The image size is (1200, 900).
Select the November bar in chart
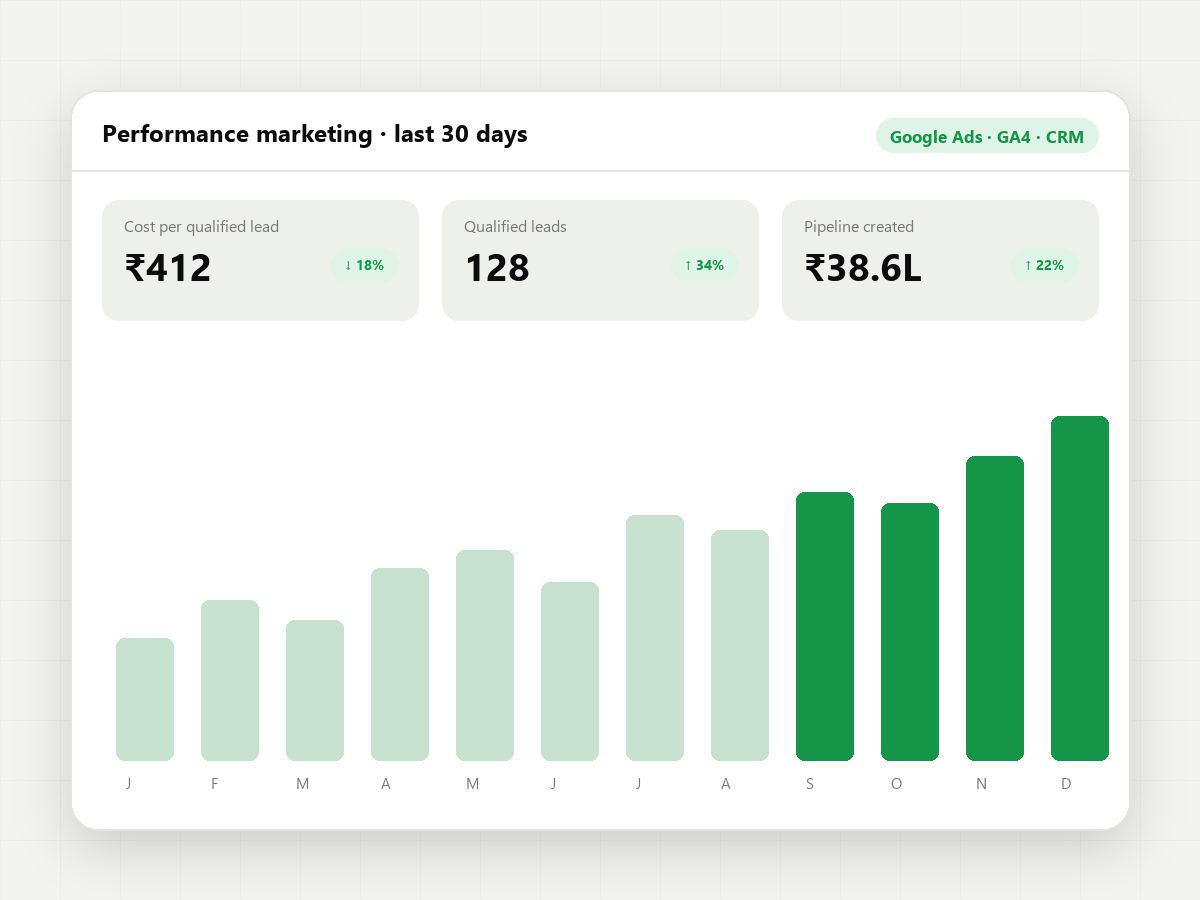tap(995, 608)
